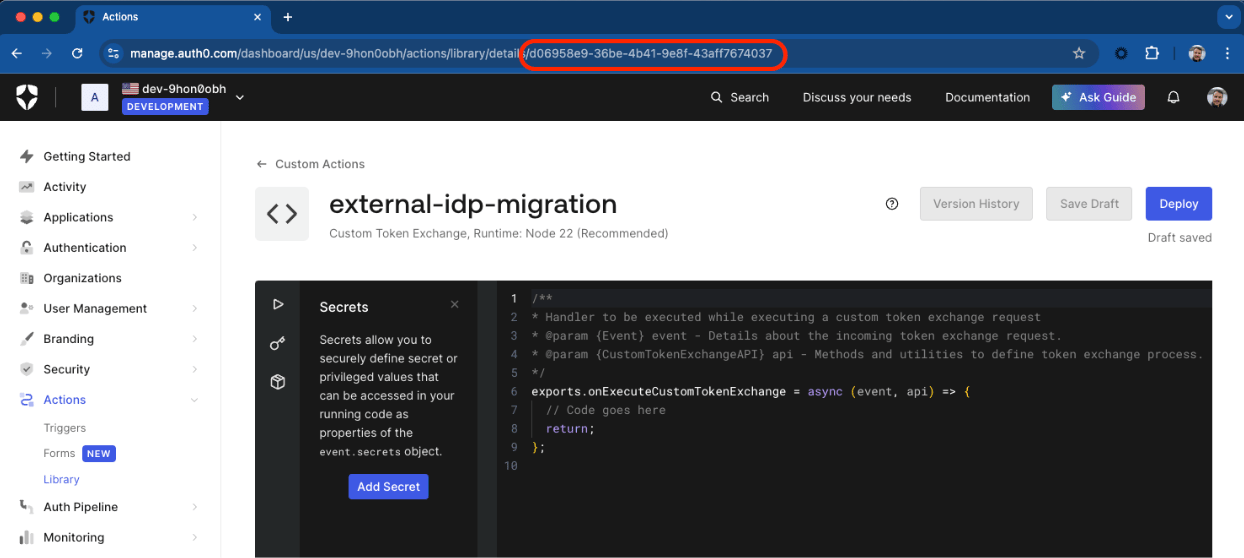Open the Dependencies cube icon
This screenshot has height=558, width=1244.
(x=278, y=382)
